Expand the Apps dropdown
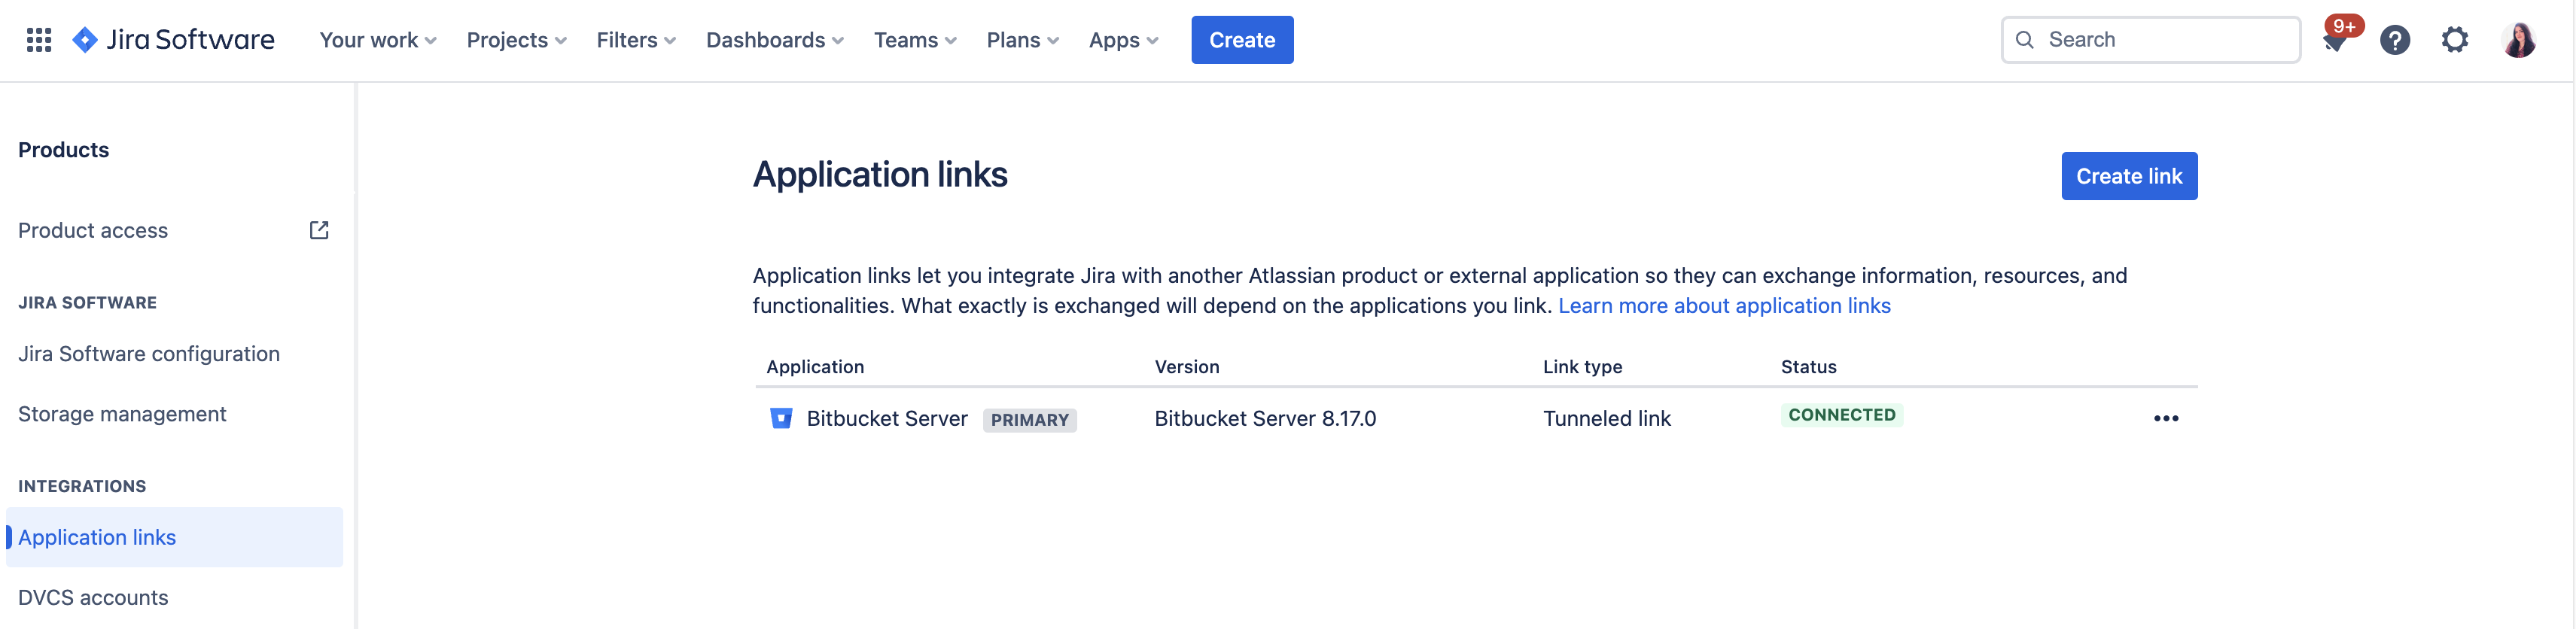2576x629 pixels. [x=1124, y=40]
